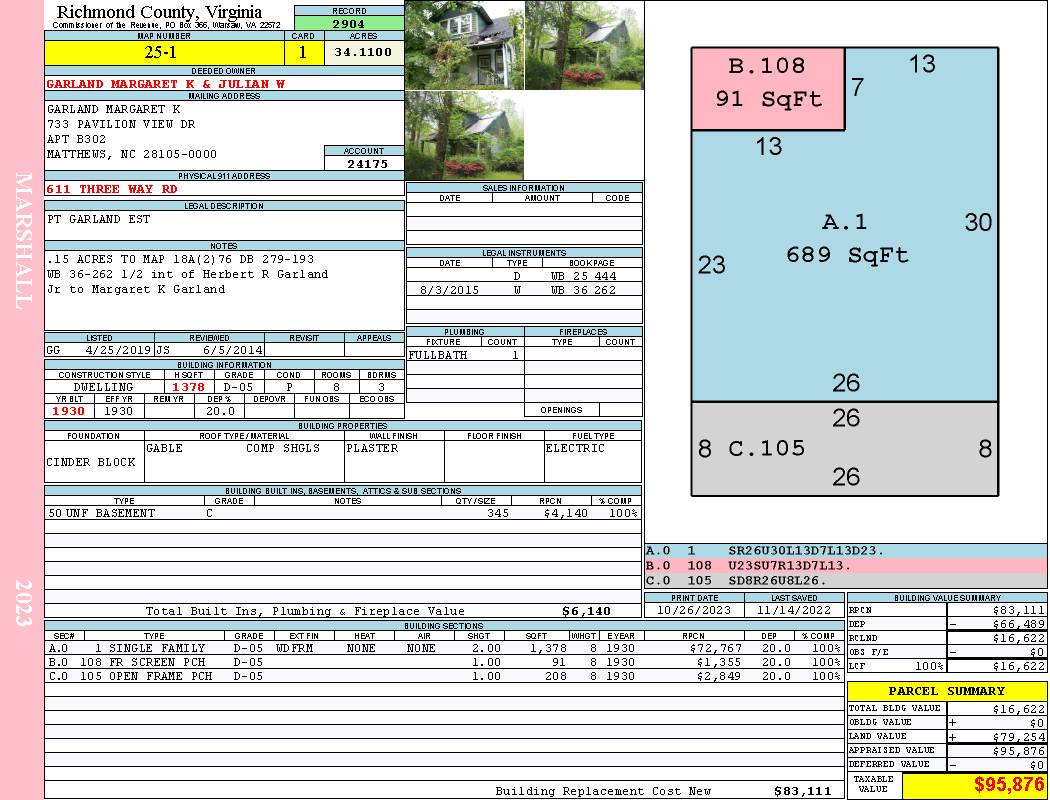Screen dimensions: 1050x800
Task: Click section A.0 RPCN value $72,767
Action: click(x=715, y=648)
